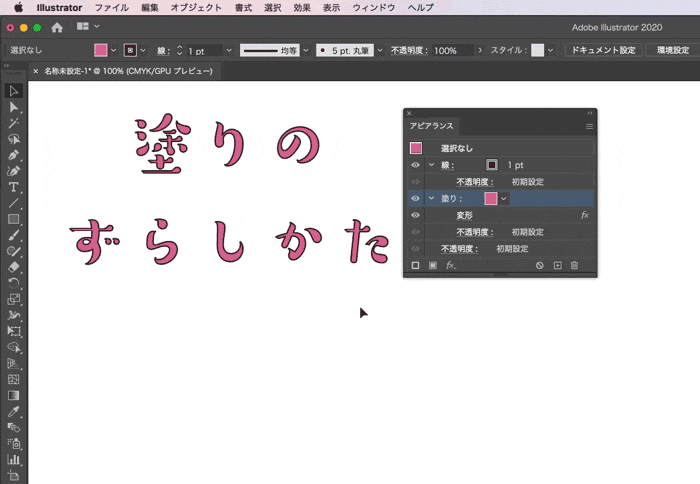700x484 pixels.
Task: Select the Type tool
Action: coord(14,187)
